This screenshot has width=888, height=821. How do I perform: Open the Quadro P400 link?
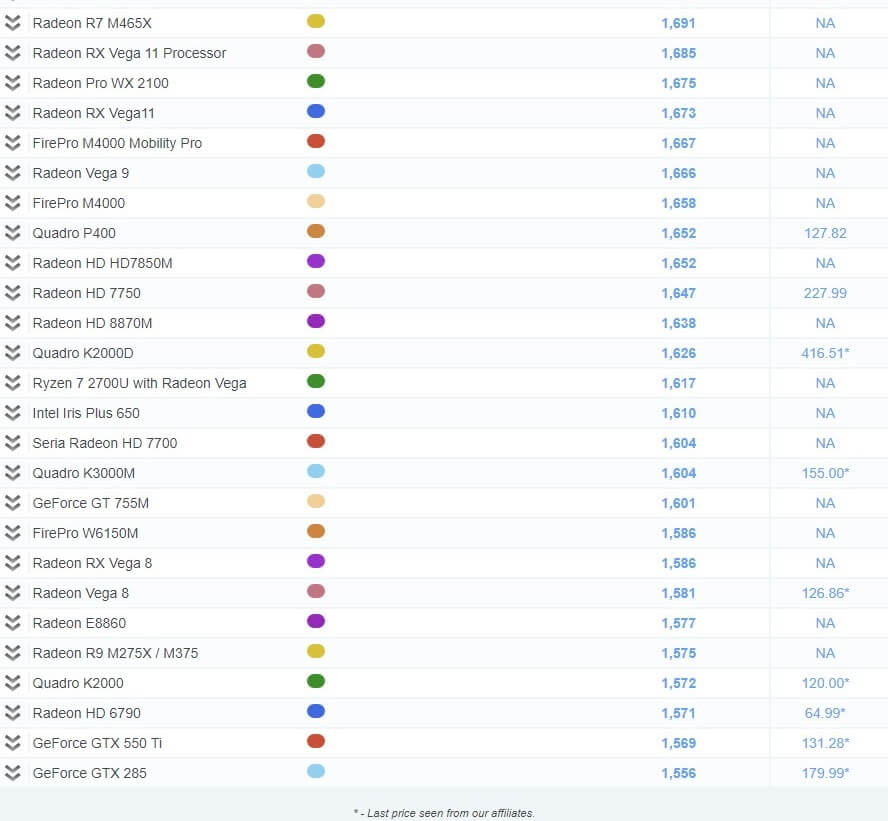point(74,233)
